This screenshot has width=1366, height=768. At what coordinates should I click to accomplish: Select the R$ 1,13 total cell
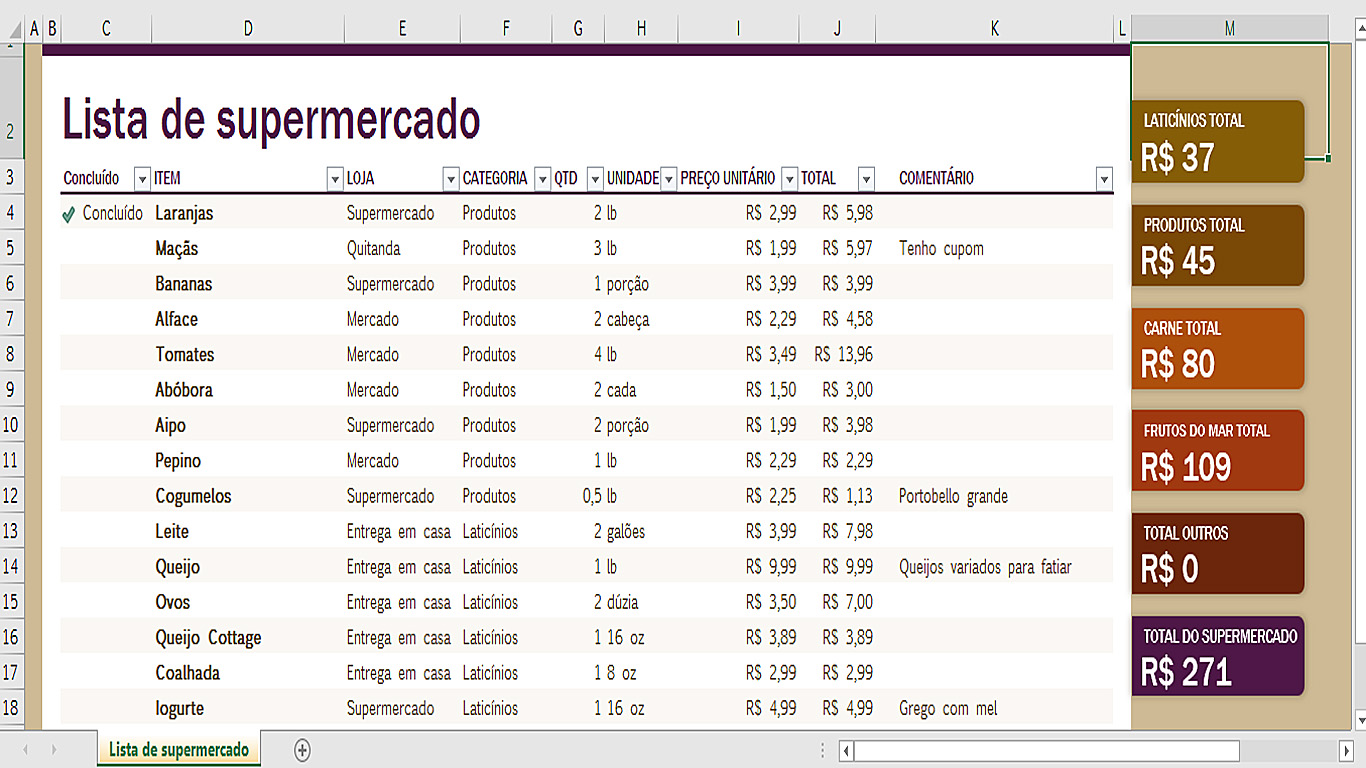coord(838,497)
